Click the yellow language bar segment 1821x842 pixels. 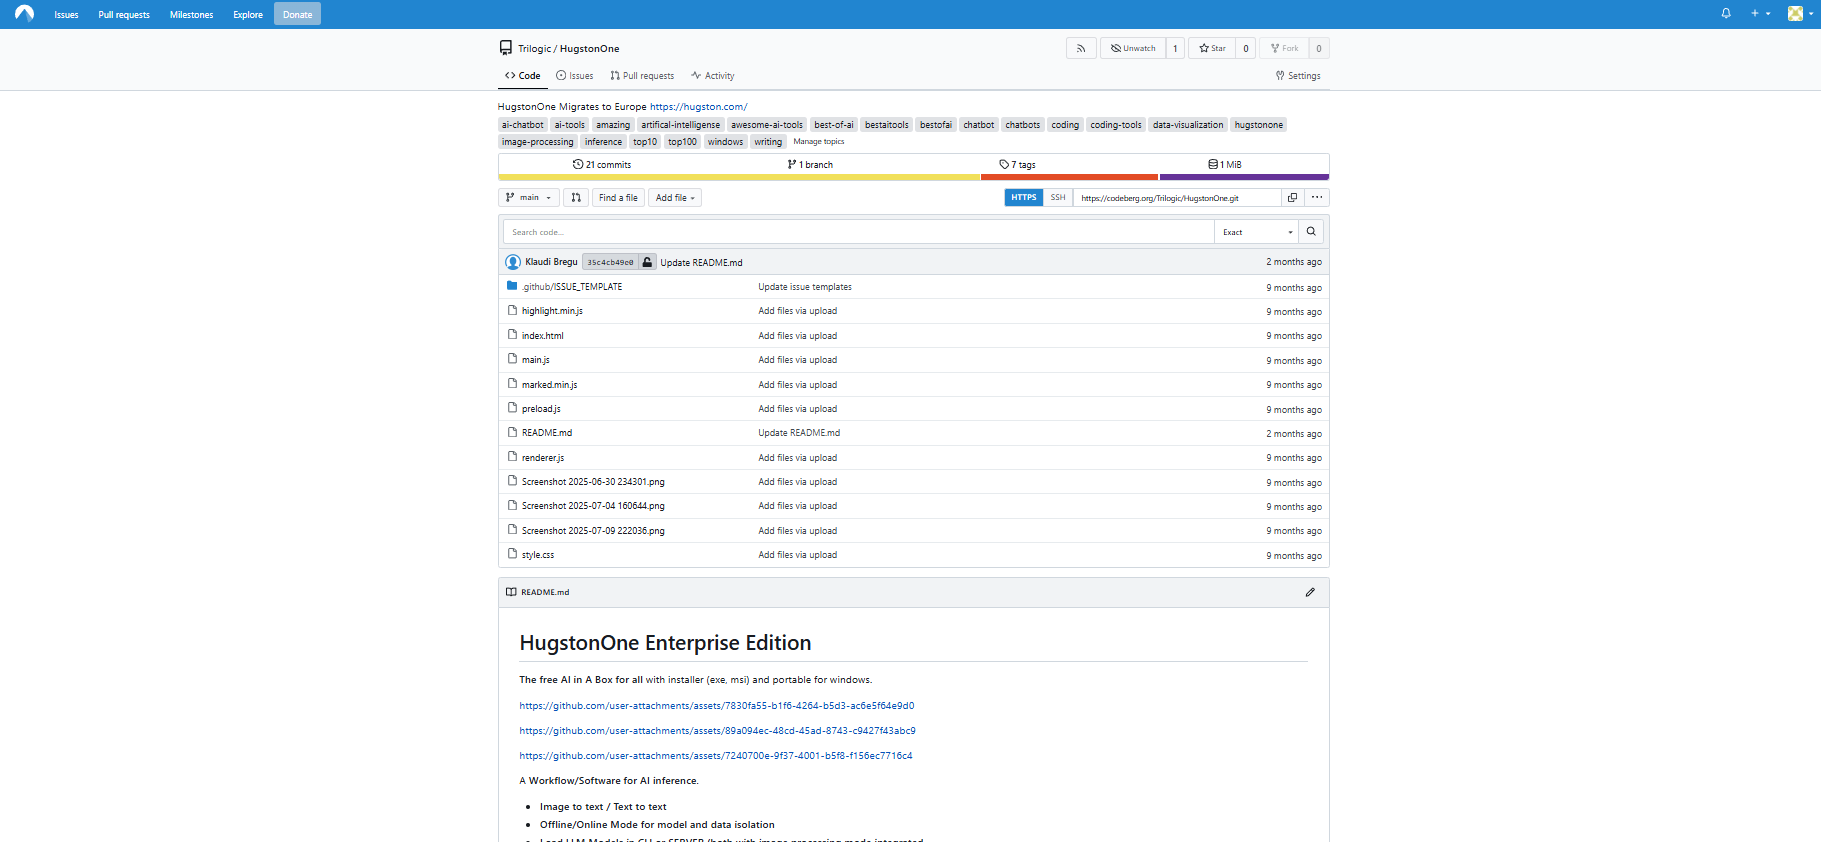coord(739,177)
